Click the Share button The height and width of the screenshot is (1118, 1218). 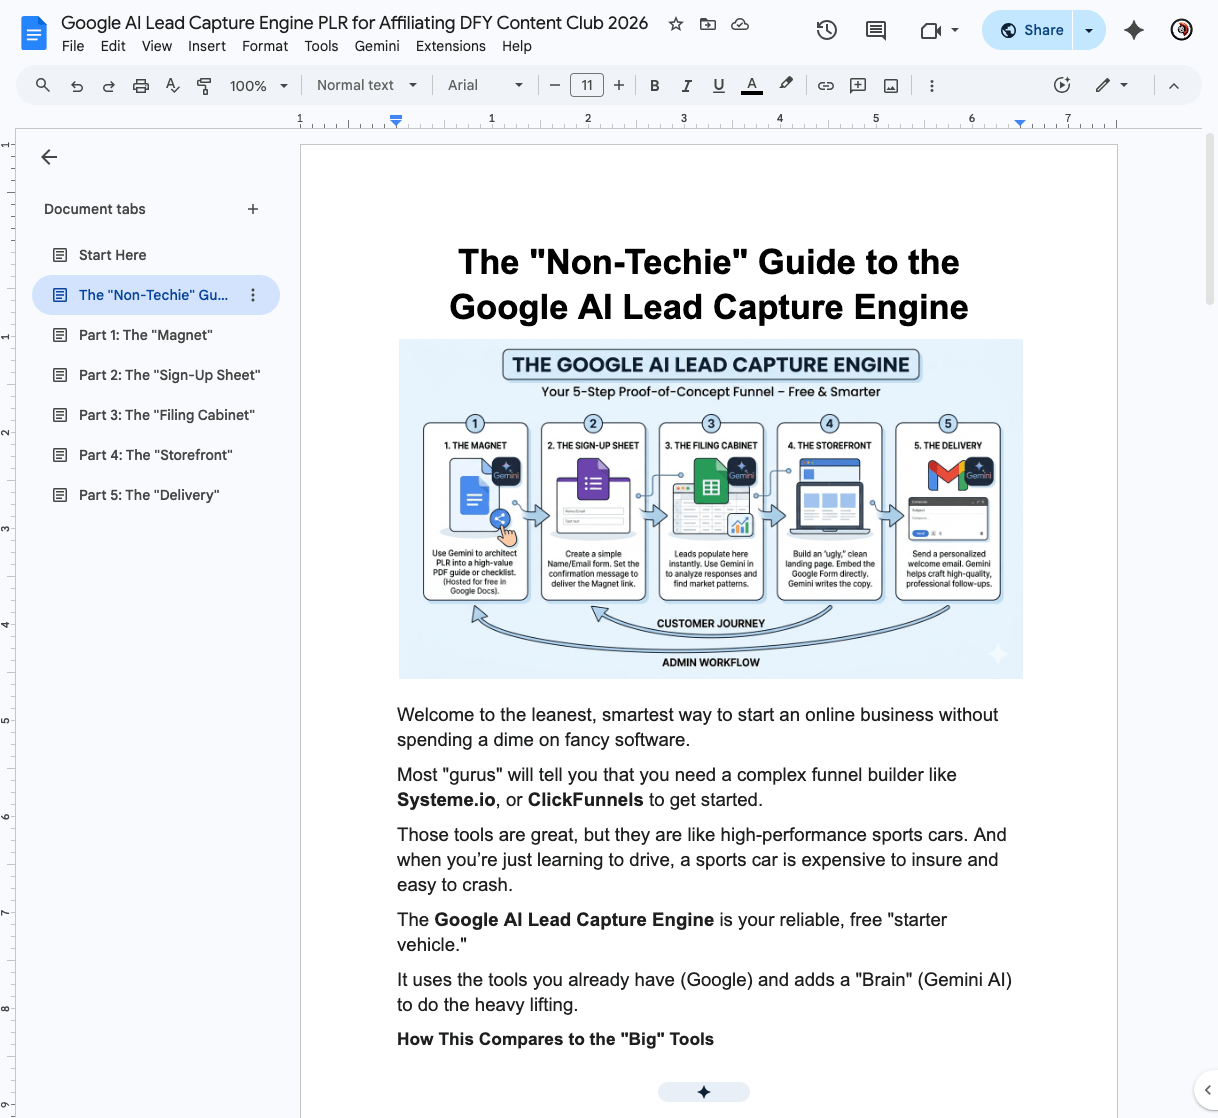tap(1029, 30)
